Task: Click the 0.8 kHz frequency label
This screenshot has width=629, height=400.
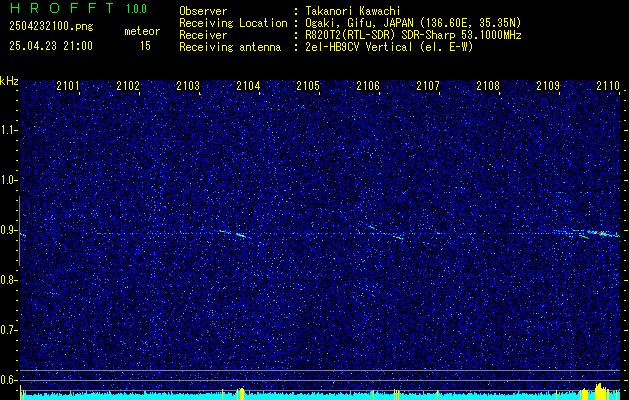Action: pyautogui.click(x=9, y=280)
